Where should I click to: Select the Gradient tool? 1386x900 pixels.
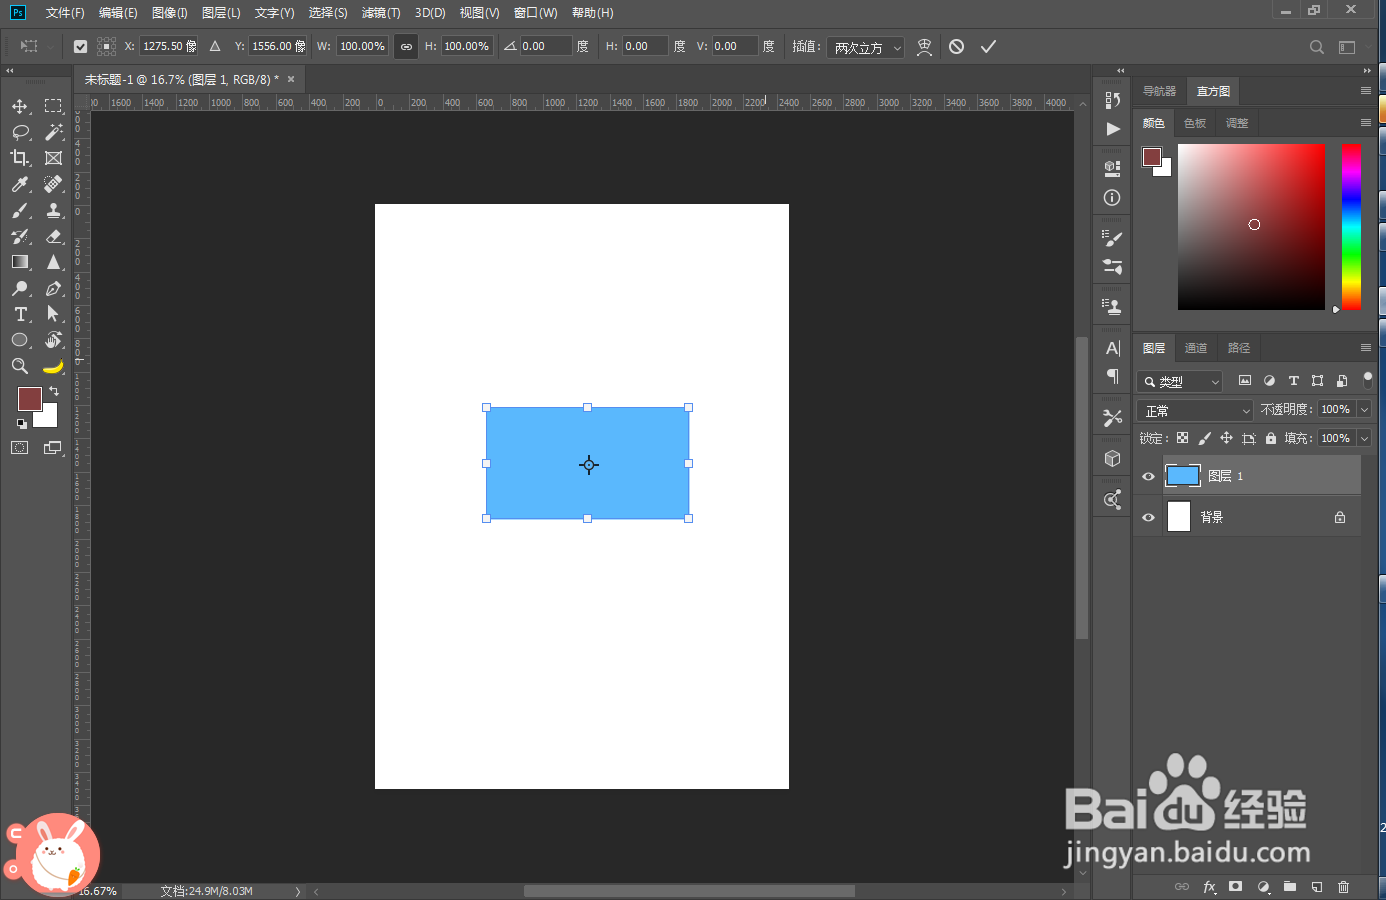(20, 262)
